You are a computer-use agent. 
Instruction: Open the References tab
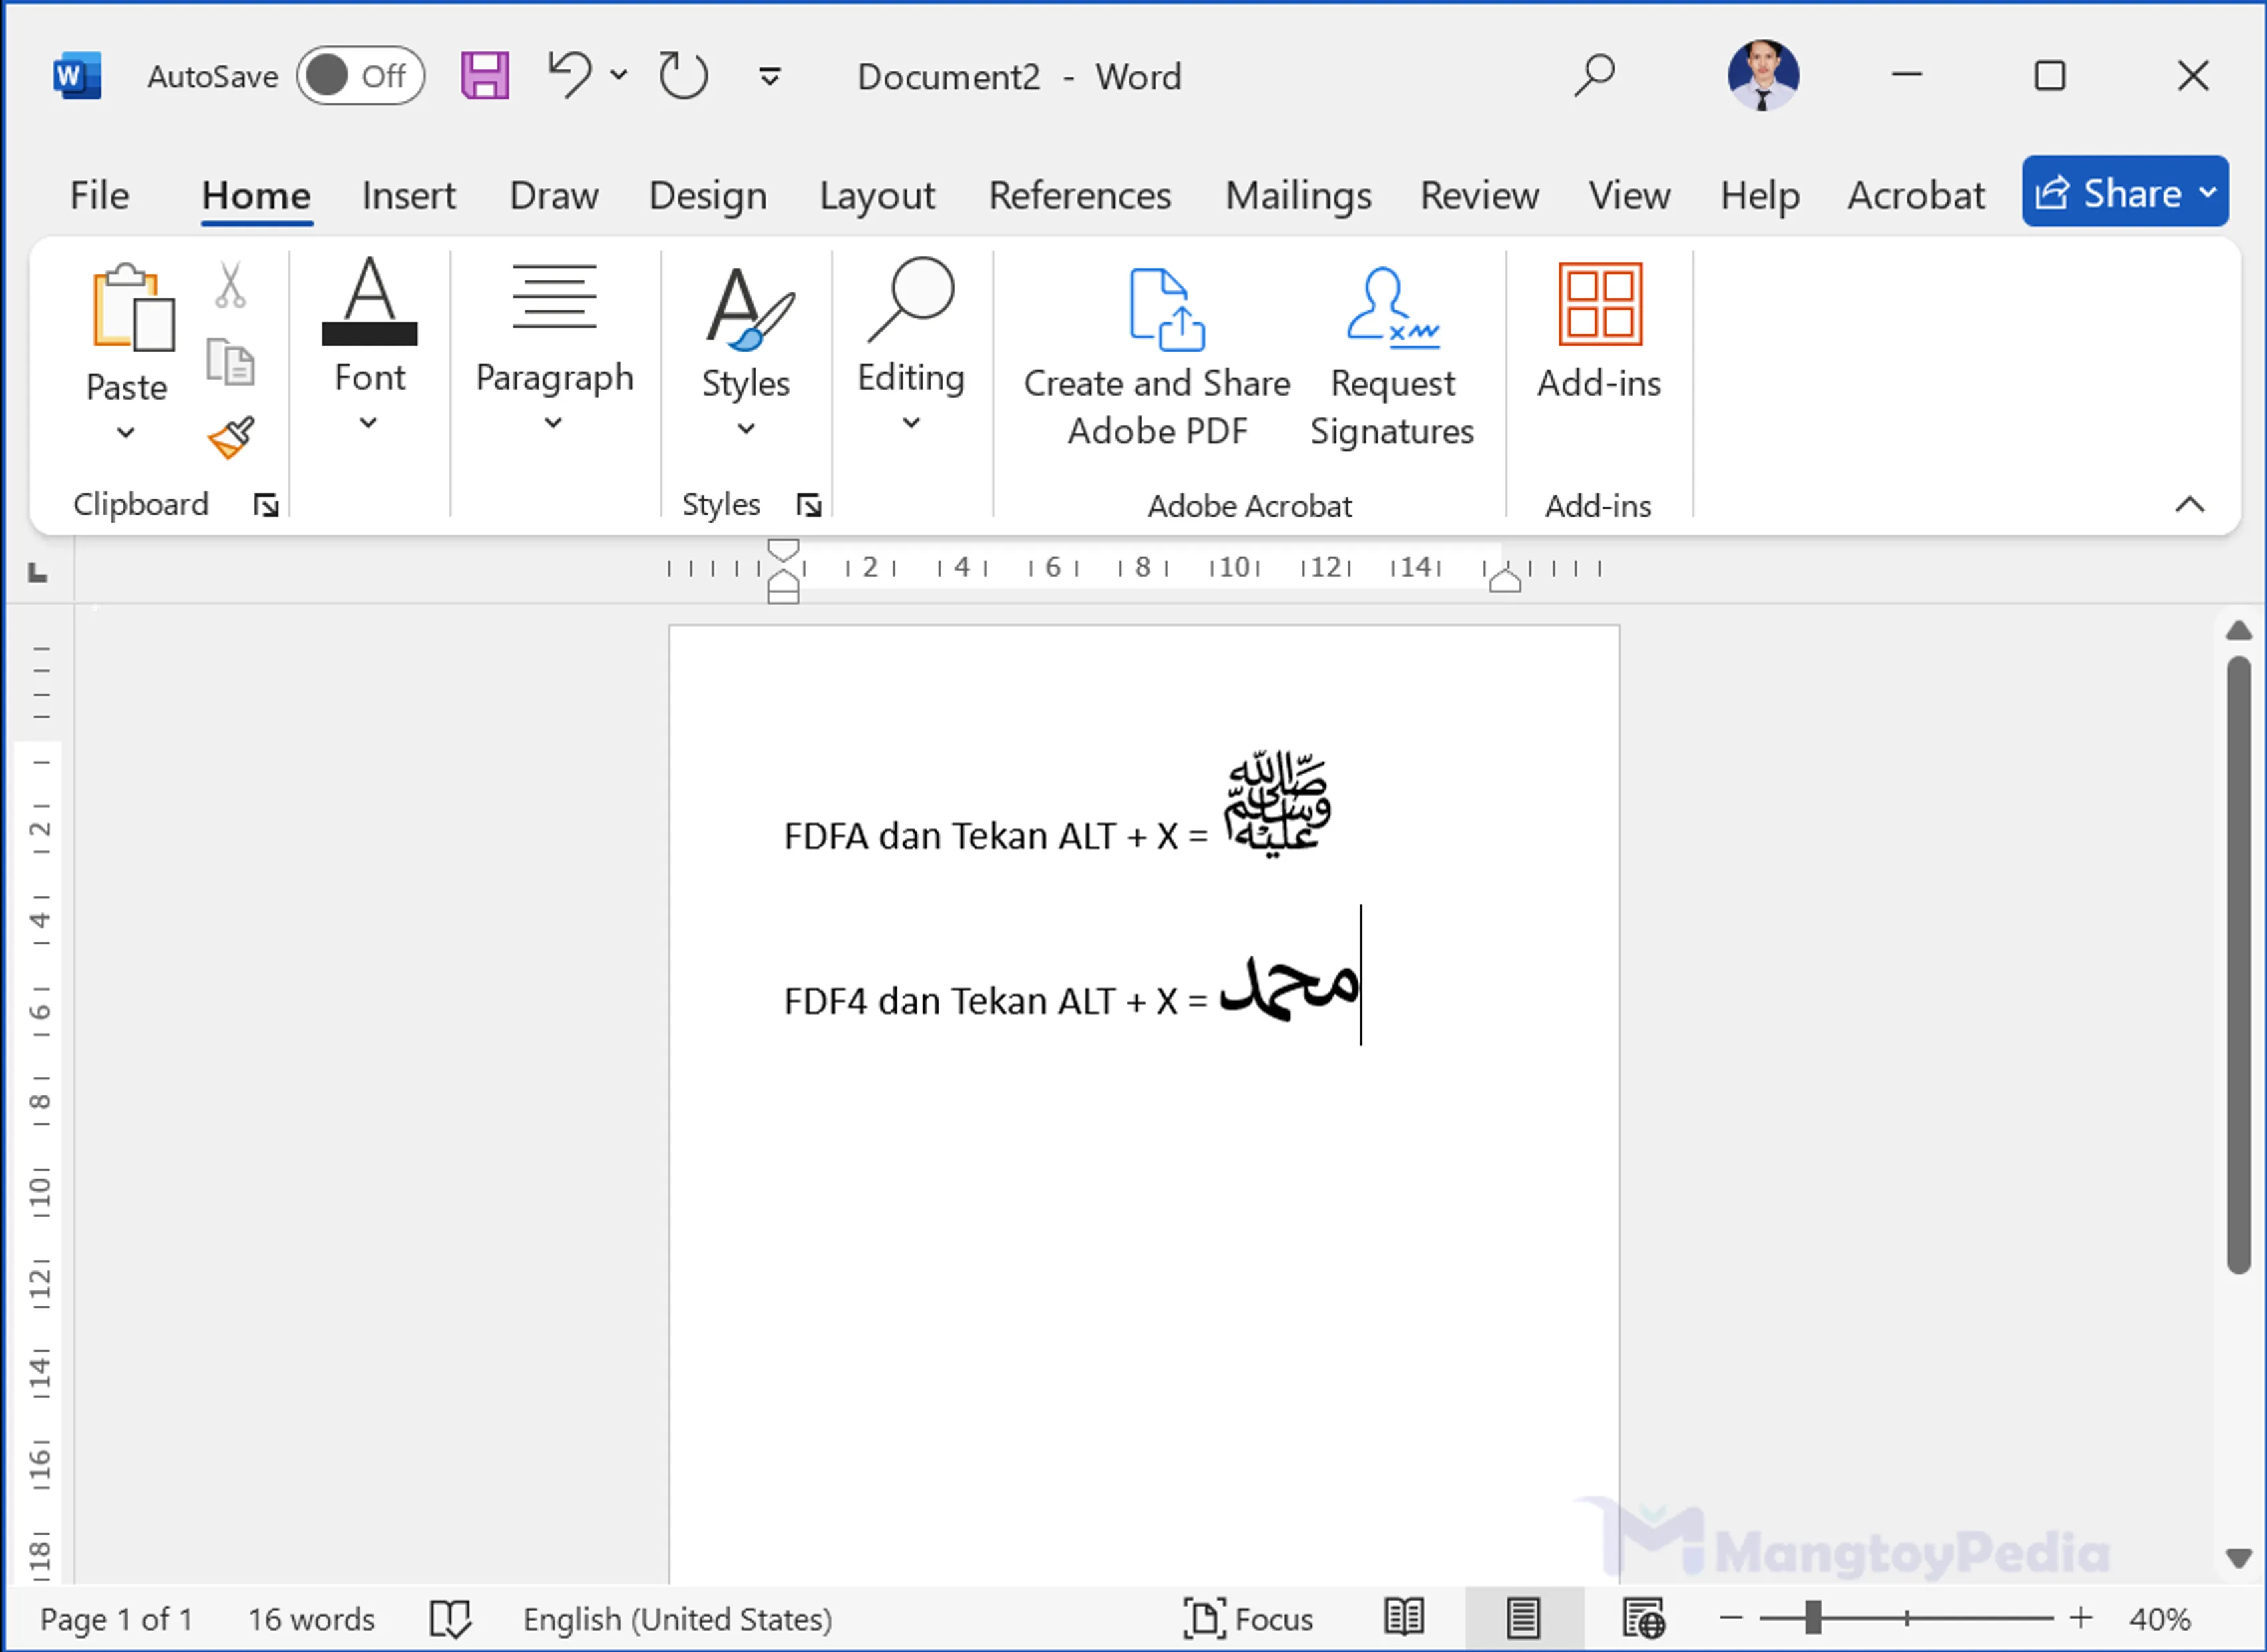pos(1079,195)
